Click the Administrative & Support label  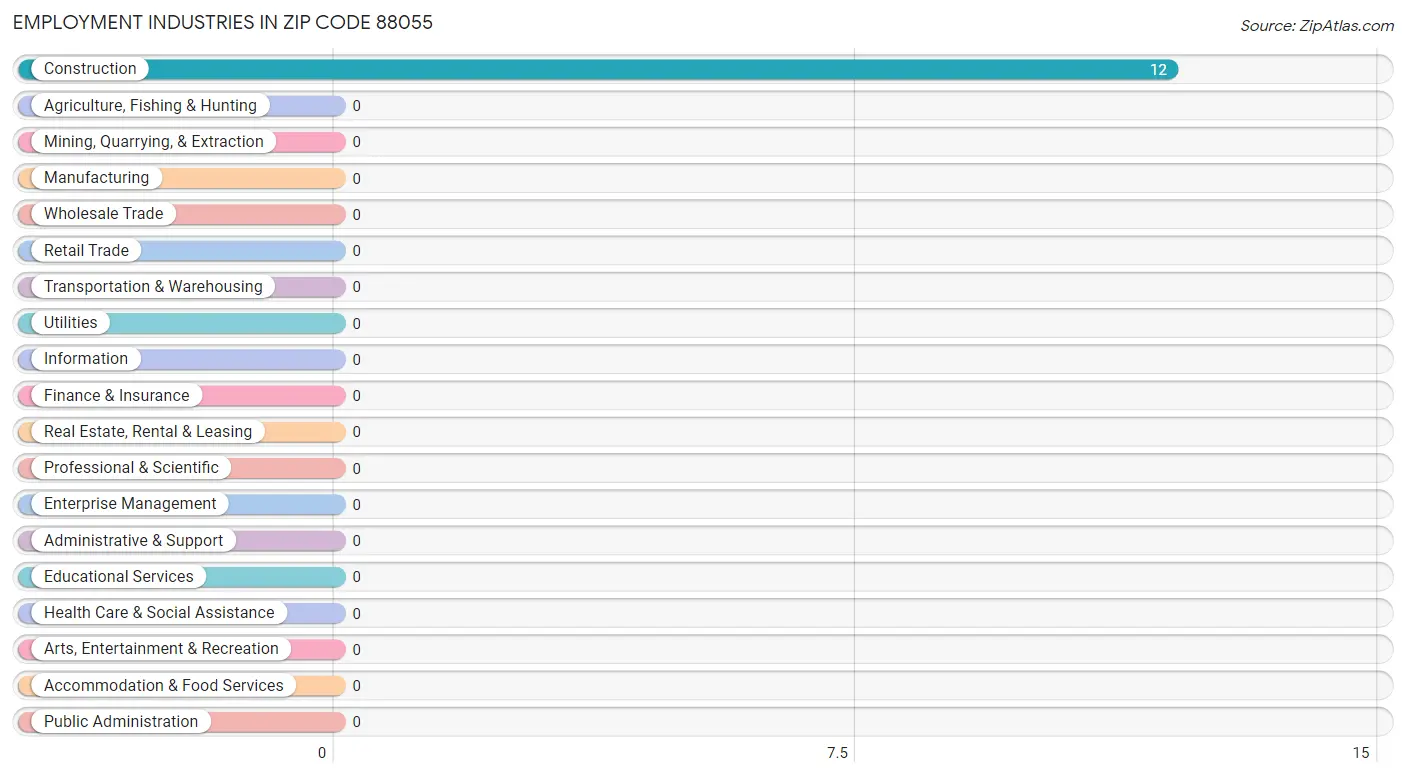134,540
